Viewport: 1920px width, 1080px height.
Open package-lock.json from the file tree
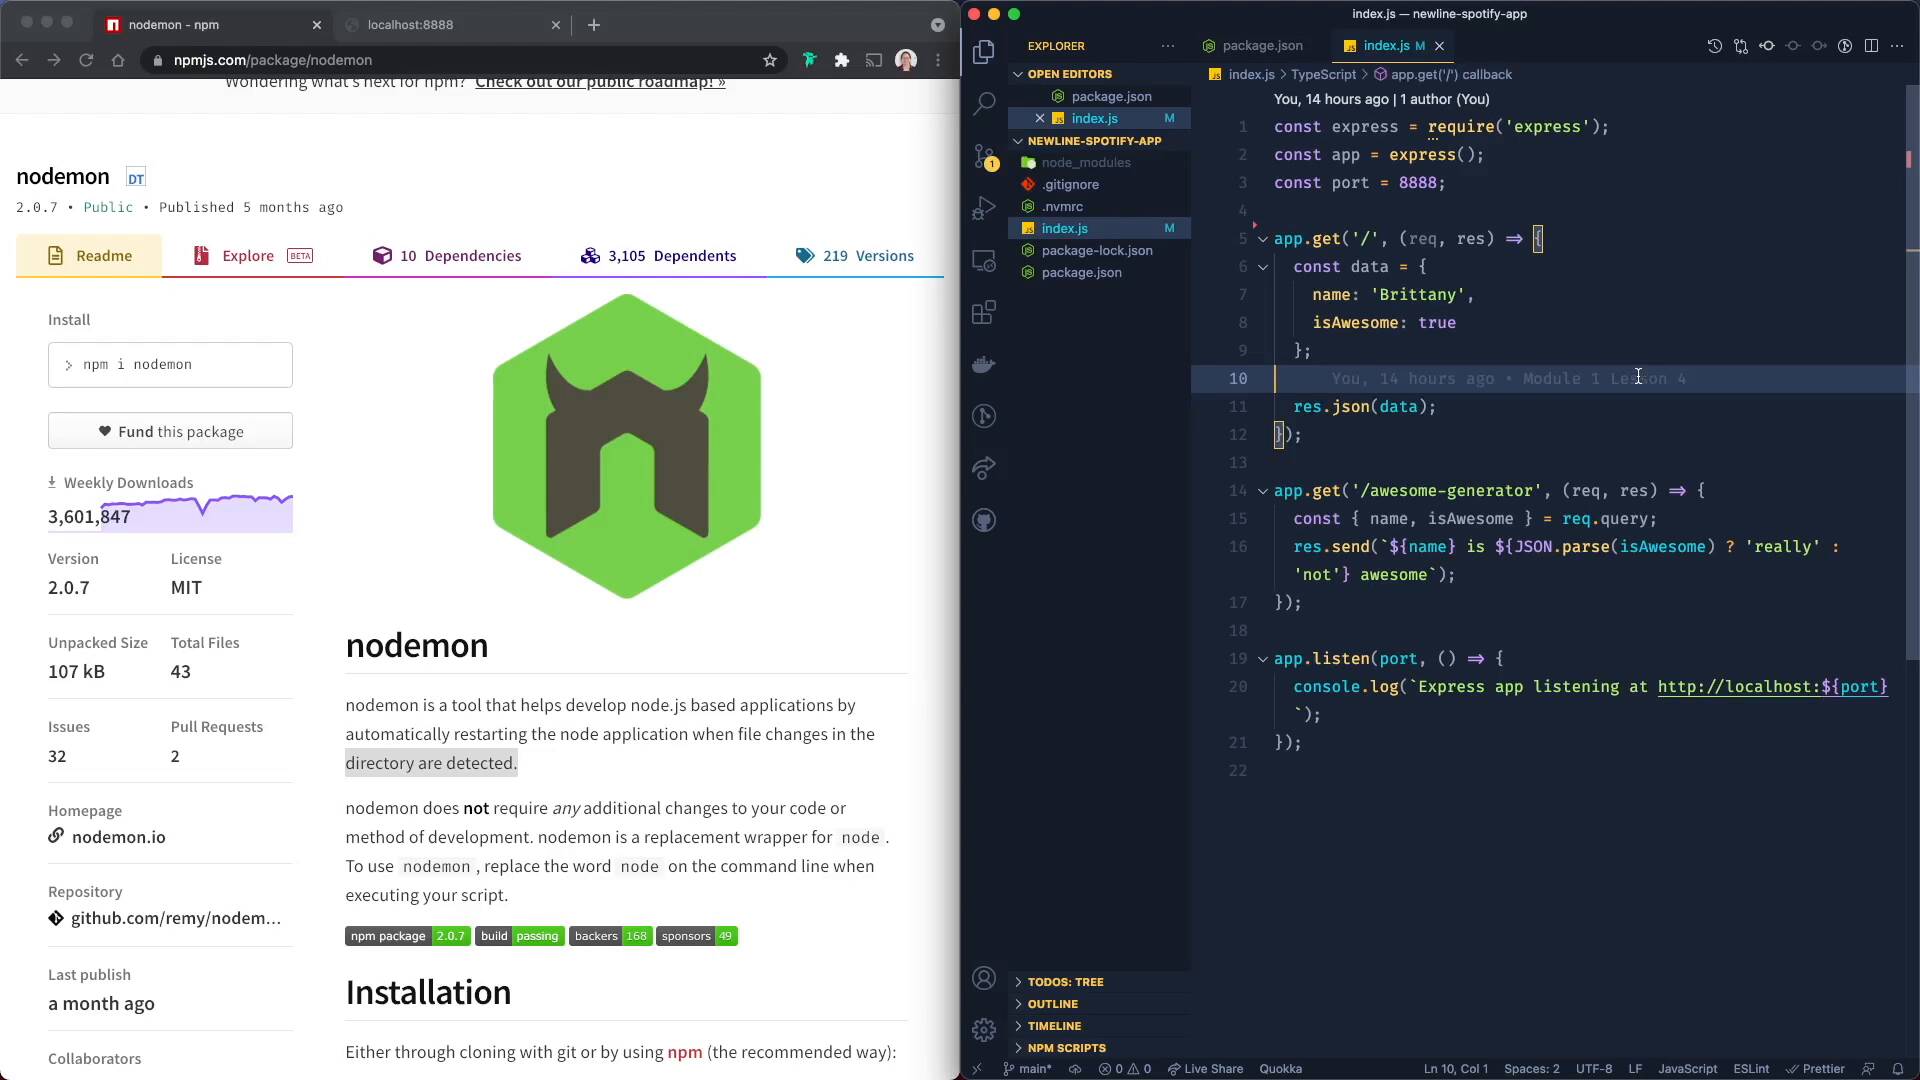[x=1097, y=251]
